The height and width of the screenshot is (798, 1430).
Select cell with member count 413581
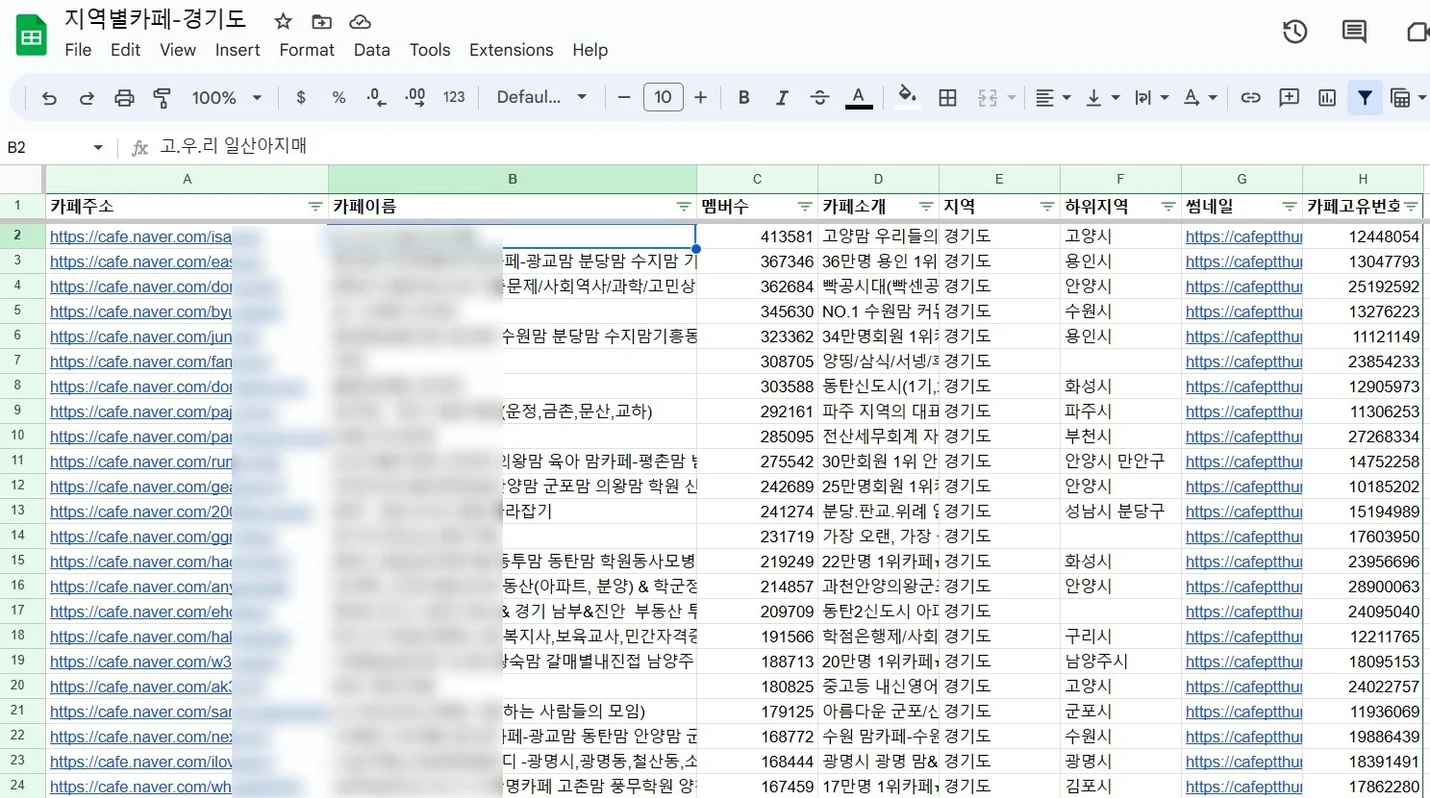[757, 237]
